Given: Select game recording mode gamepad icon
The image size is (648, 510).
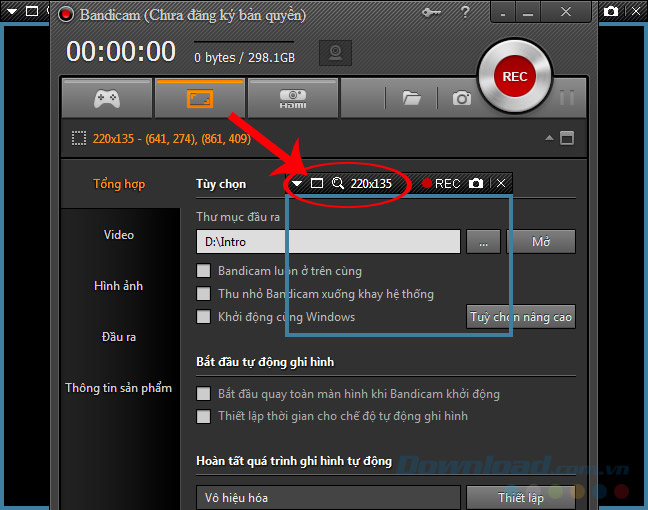Looking at the screenshot, I should point(107,98).
